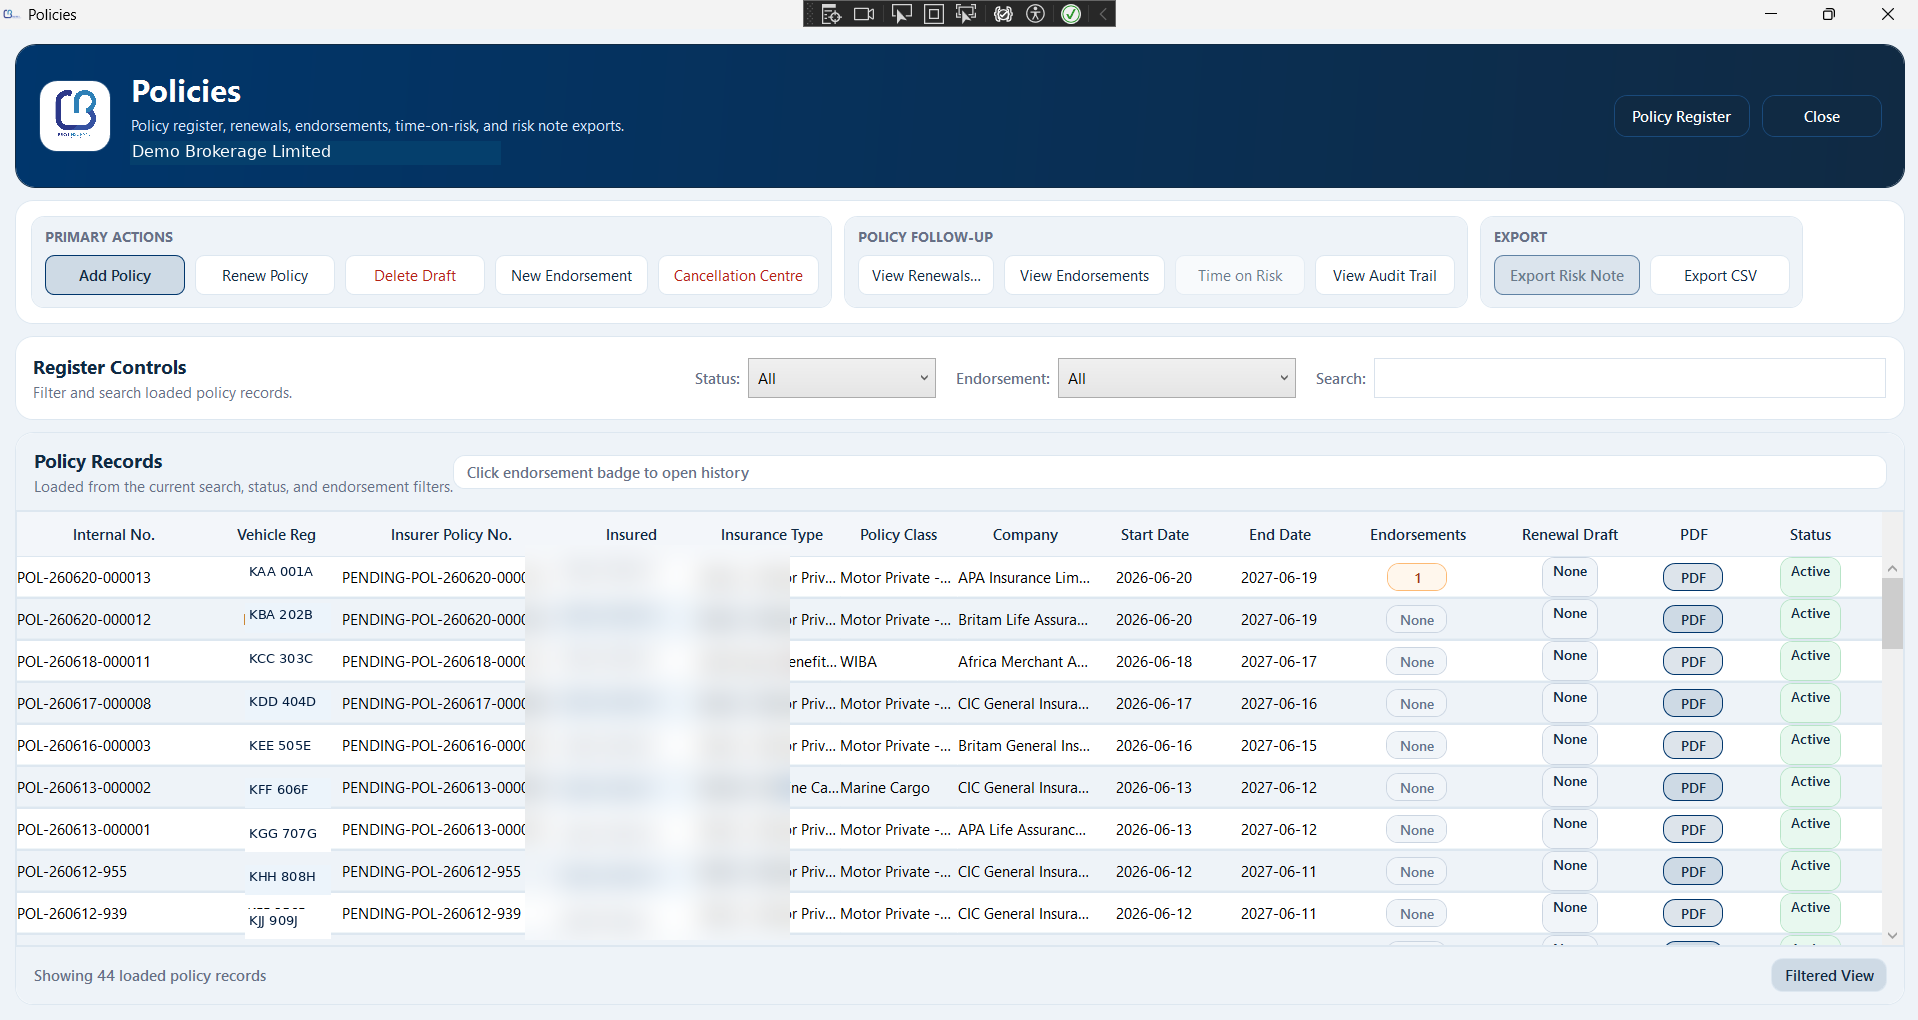Open endorsement badge 1 for POL-260620-000013
1918x1020 pixels.
coord(1417,578)
